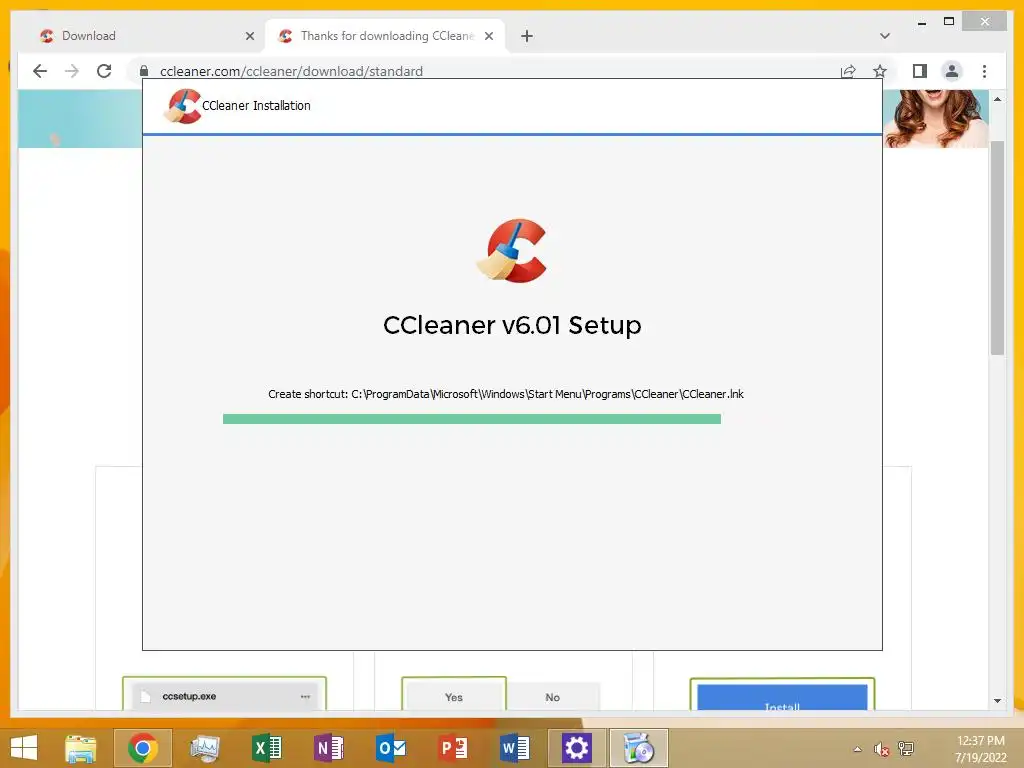View site security lock info
Viewport: 1024px width, 768px height.
point(144,71)
